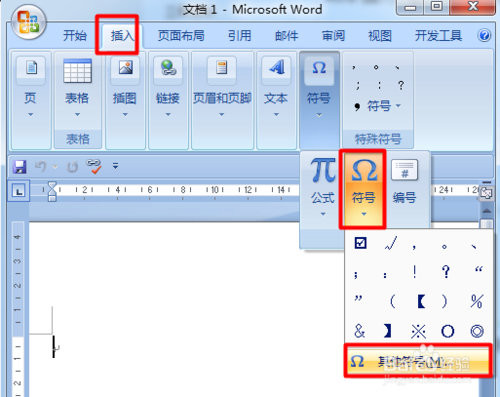Viewport: 500px width, 397px height.
Task: Insert the double circle ◎ symbol
Action: [477, 331]
